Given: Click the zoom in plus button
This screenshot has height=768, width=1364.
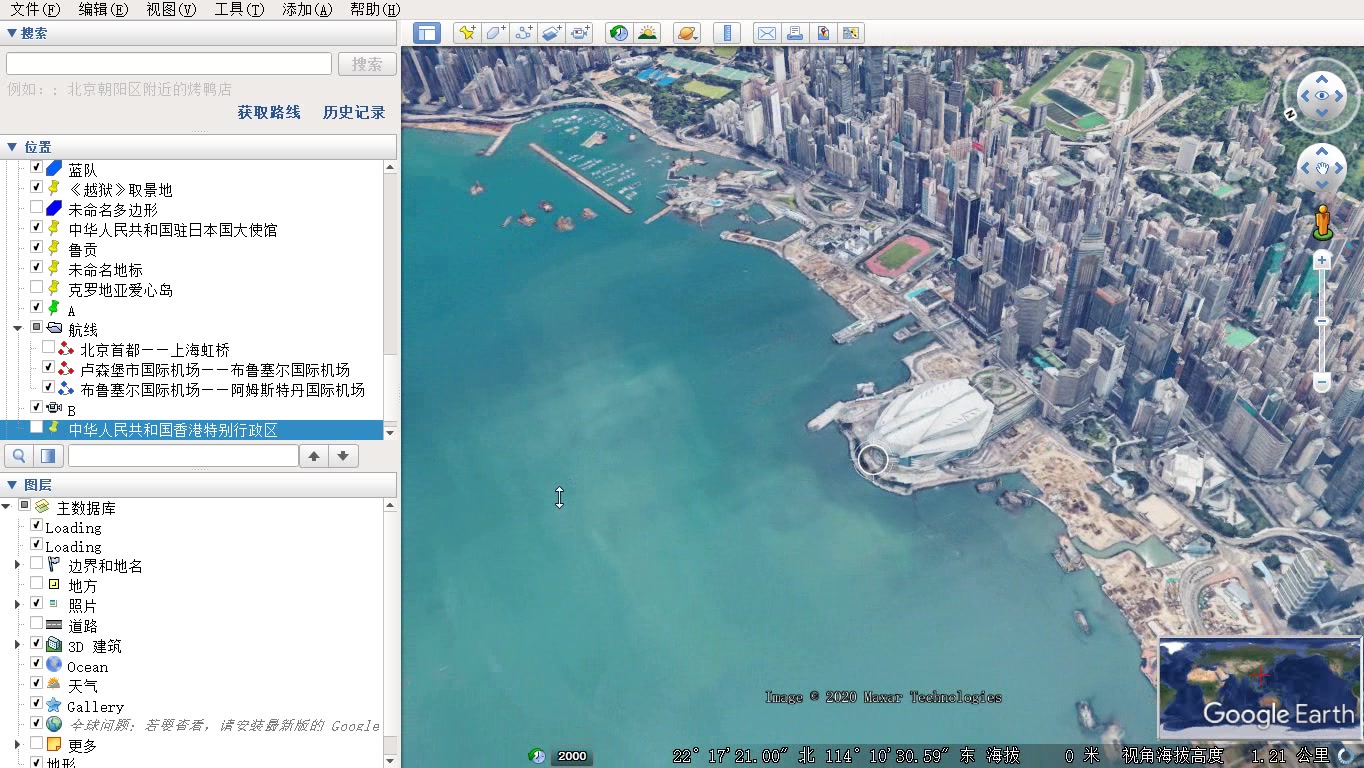Looking at the screenshot, I should (x=1322, y=260).
